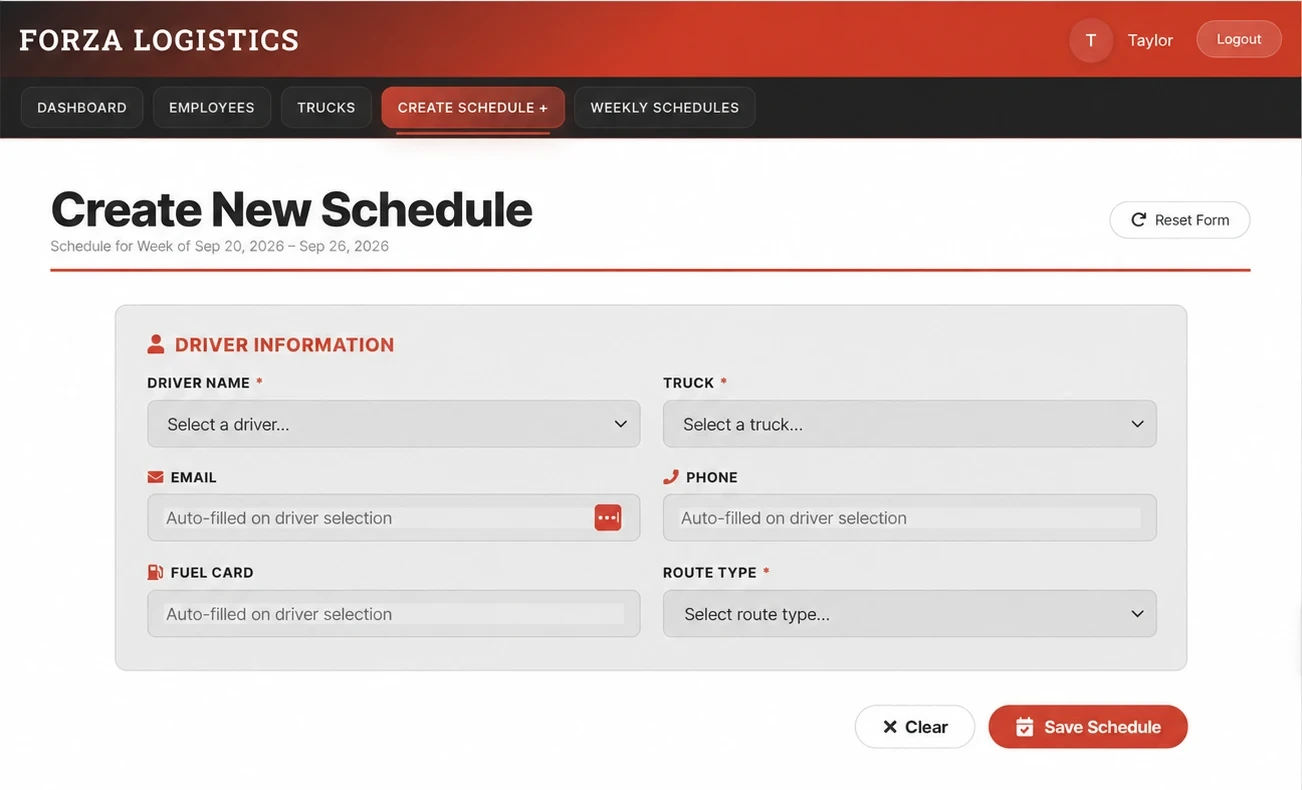
Task: Open the Truck selection dropdown
Action: point(909,424)
